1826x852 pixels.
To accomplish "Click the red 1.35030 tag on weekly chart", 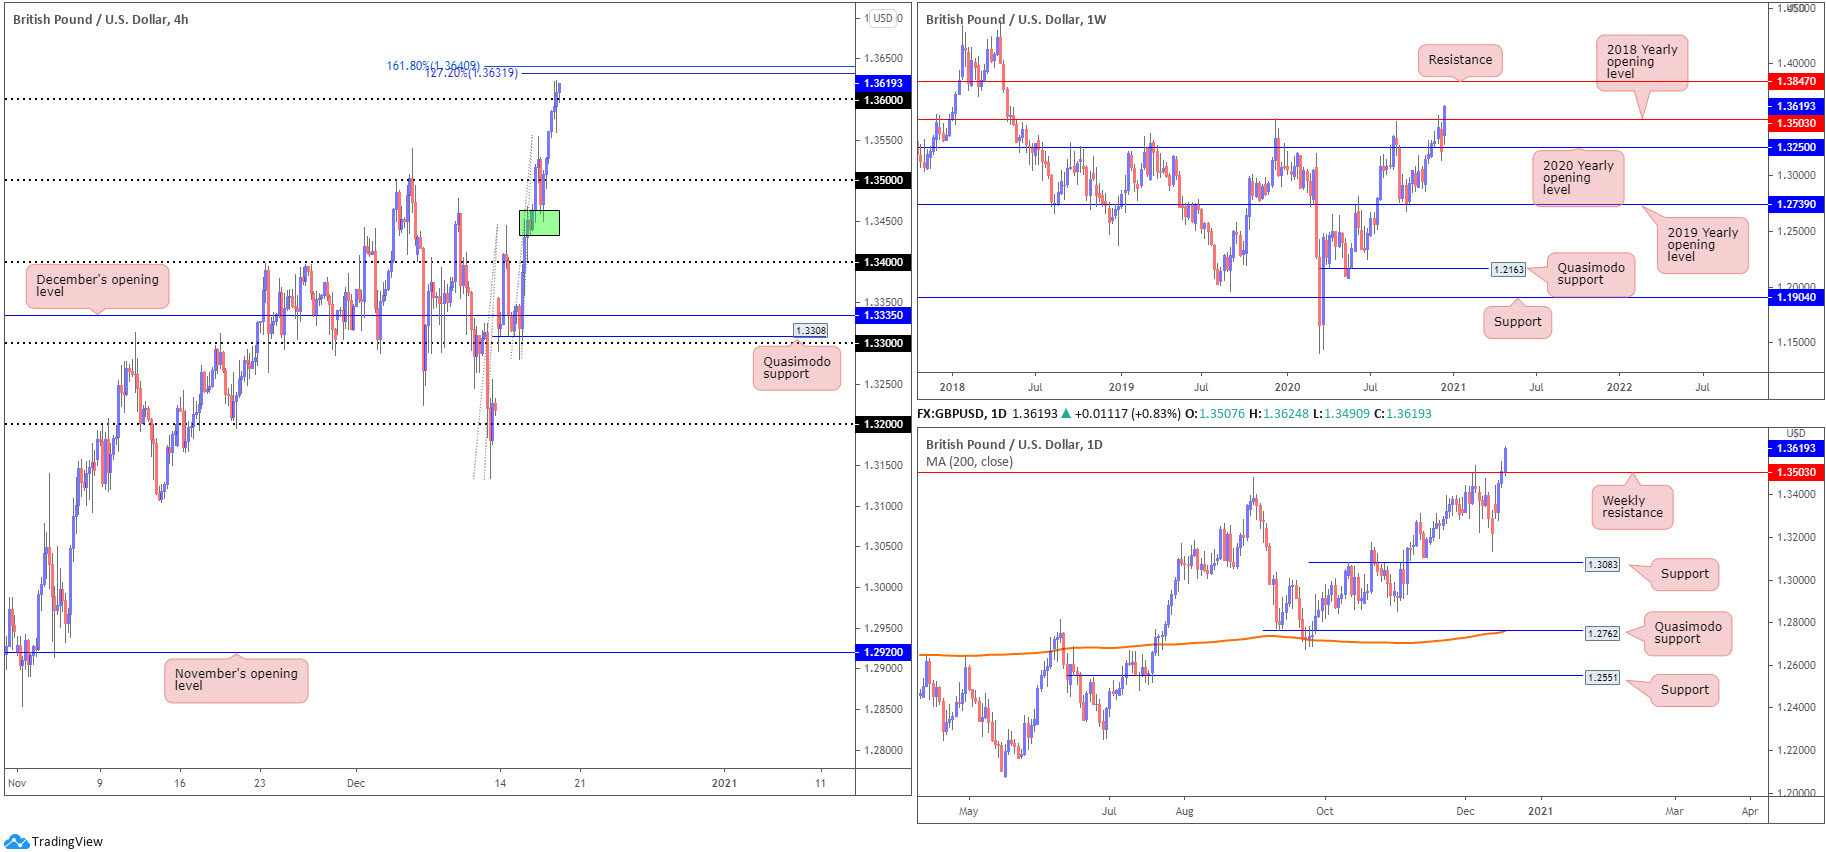I will tap(1796, 123).
